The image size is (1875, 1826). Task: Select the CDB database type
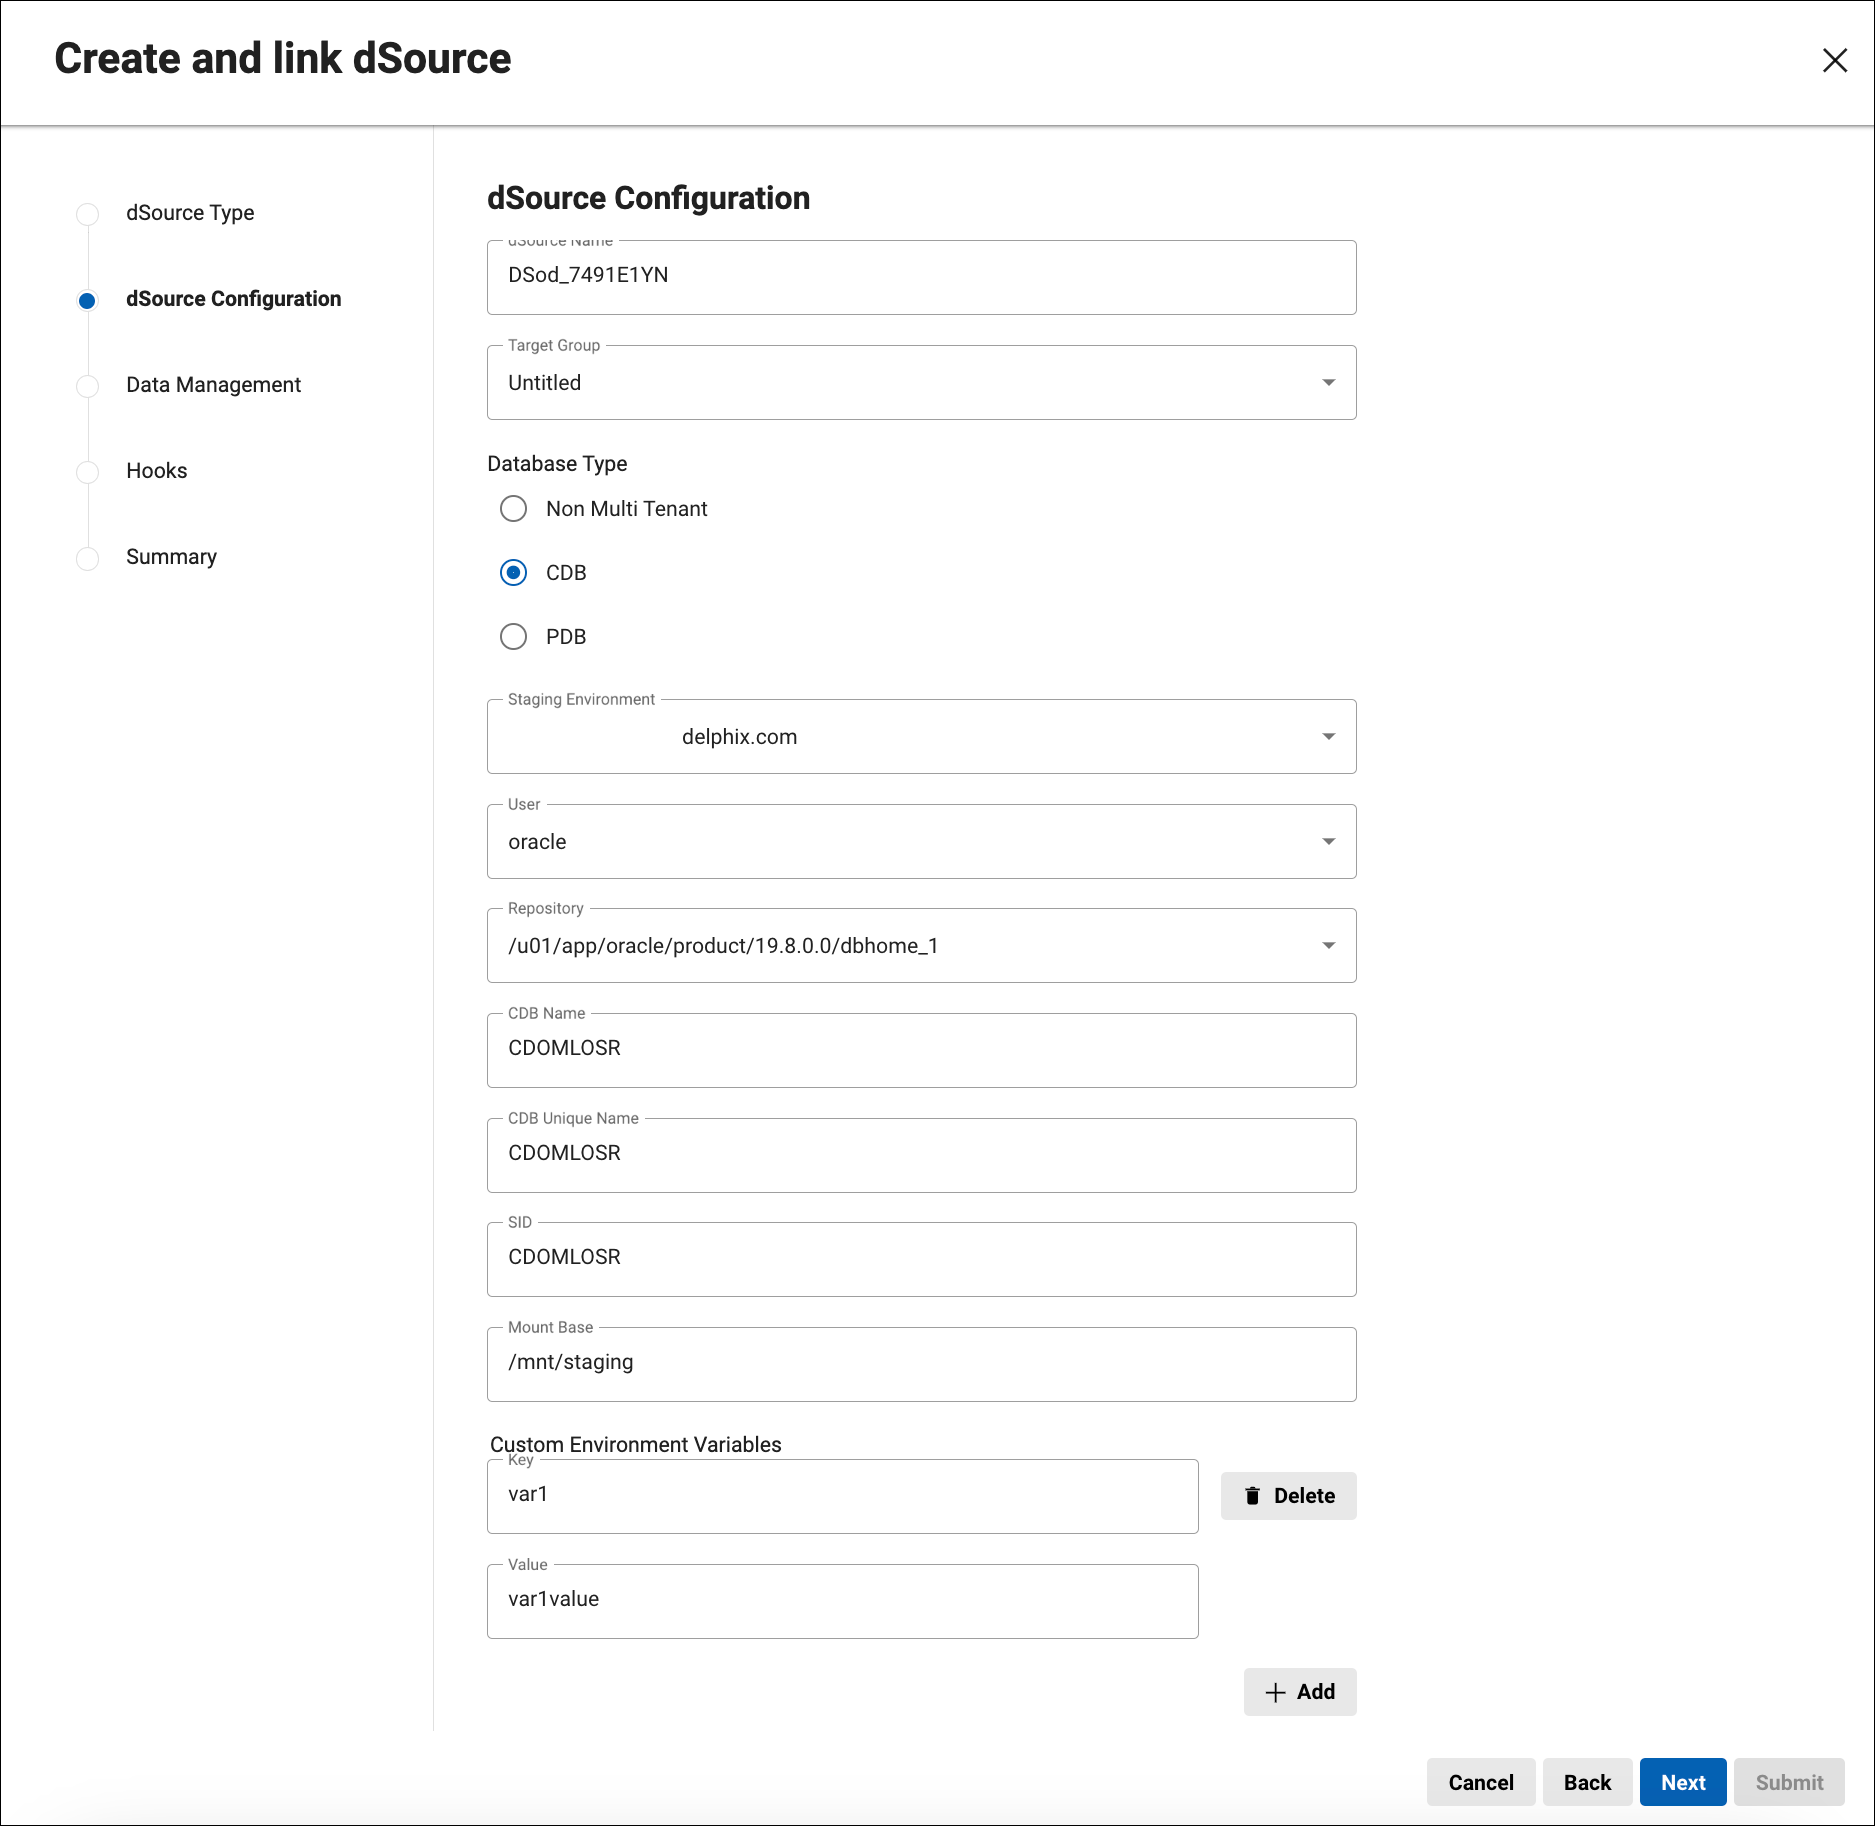pyautogui.click(x=513, y=572)
